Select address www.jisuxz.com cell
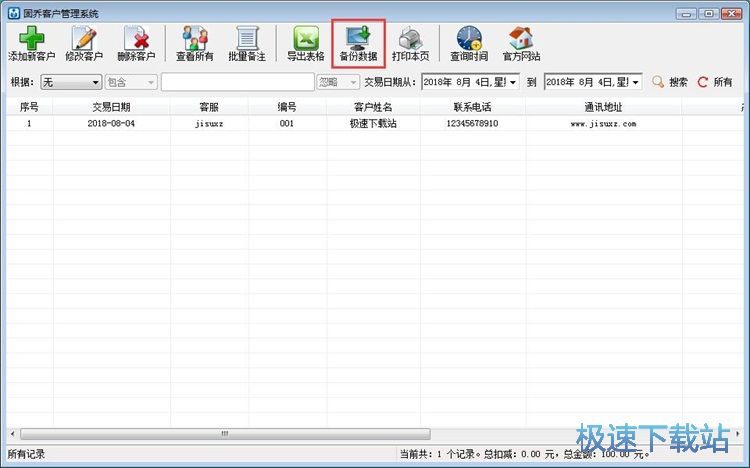 603,123
